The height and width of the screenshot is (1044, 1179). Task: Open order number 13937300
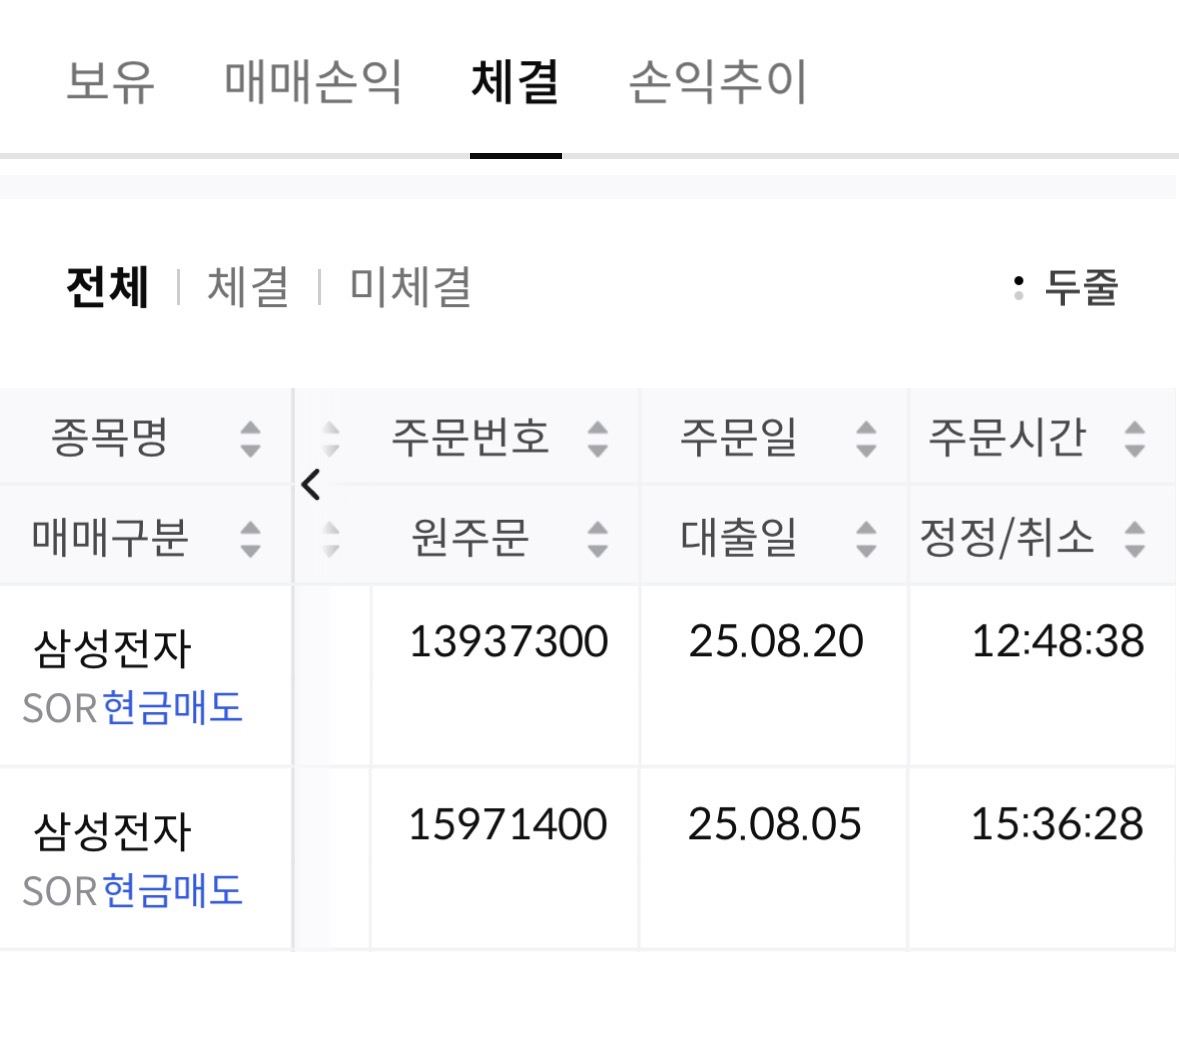[x=508, y=642]
